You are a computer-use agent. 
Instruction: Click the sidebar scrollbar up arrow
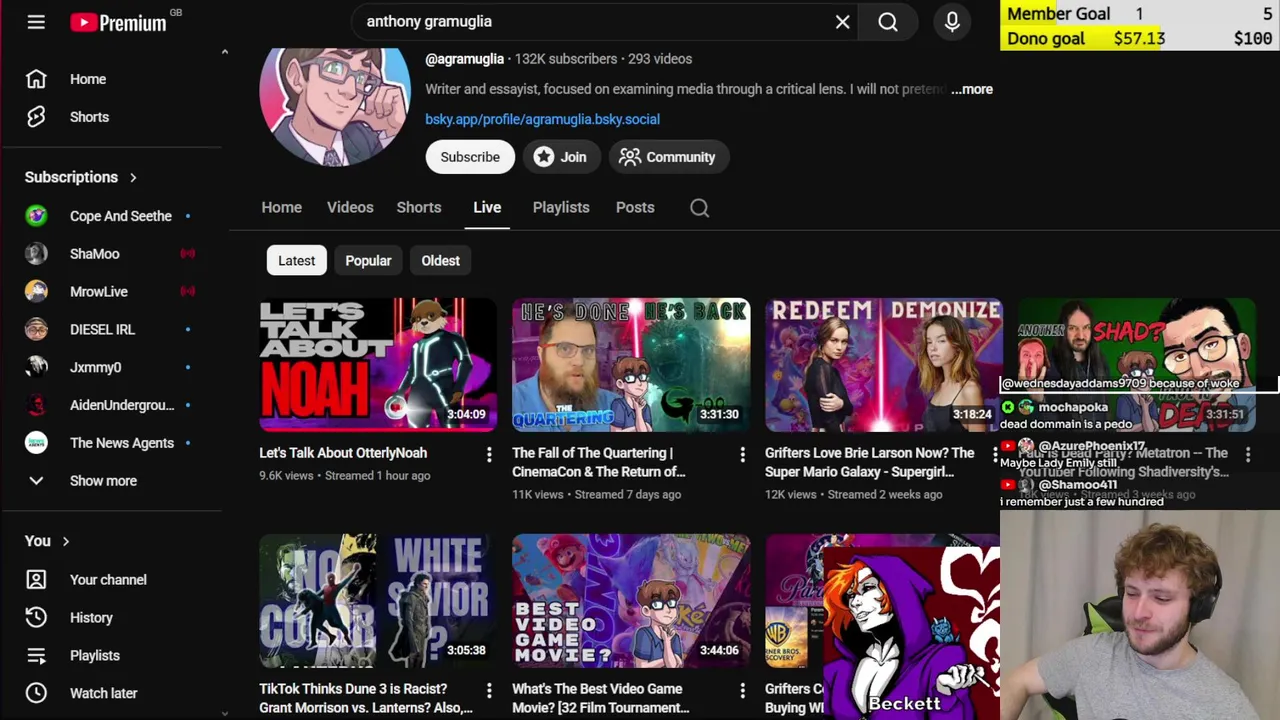click(224, 51)
